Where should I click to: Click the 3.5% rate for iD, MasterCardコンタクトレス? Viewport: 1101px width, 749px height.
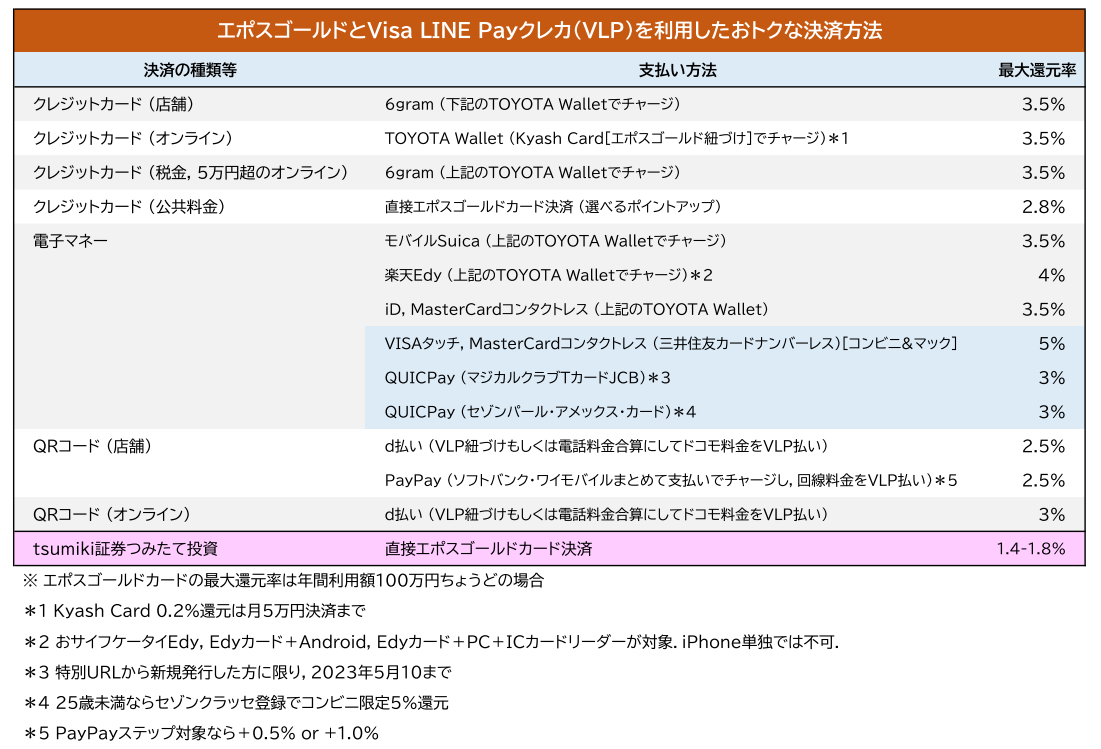[1043, 309]
